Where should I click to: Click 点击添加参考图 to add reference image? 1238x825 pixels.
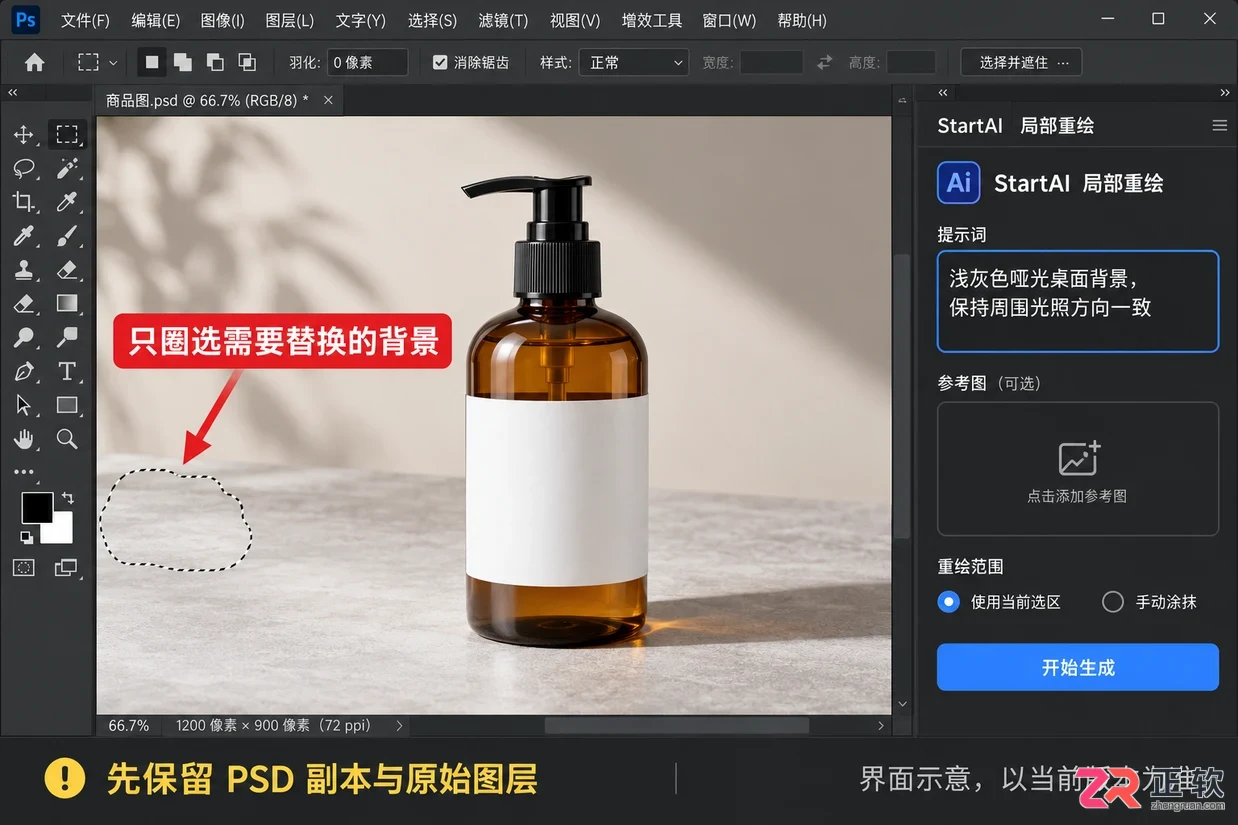pyautogui.click(x=1077, y=470)
